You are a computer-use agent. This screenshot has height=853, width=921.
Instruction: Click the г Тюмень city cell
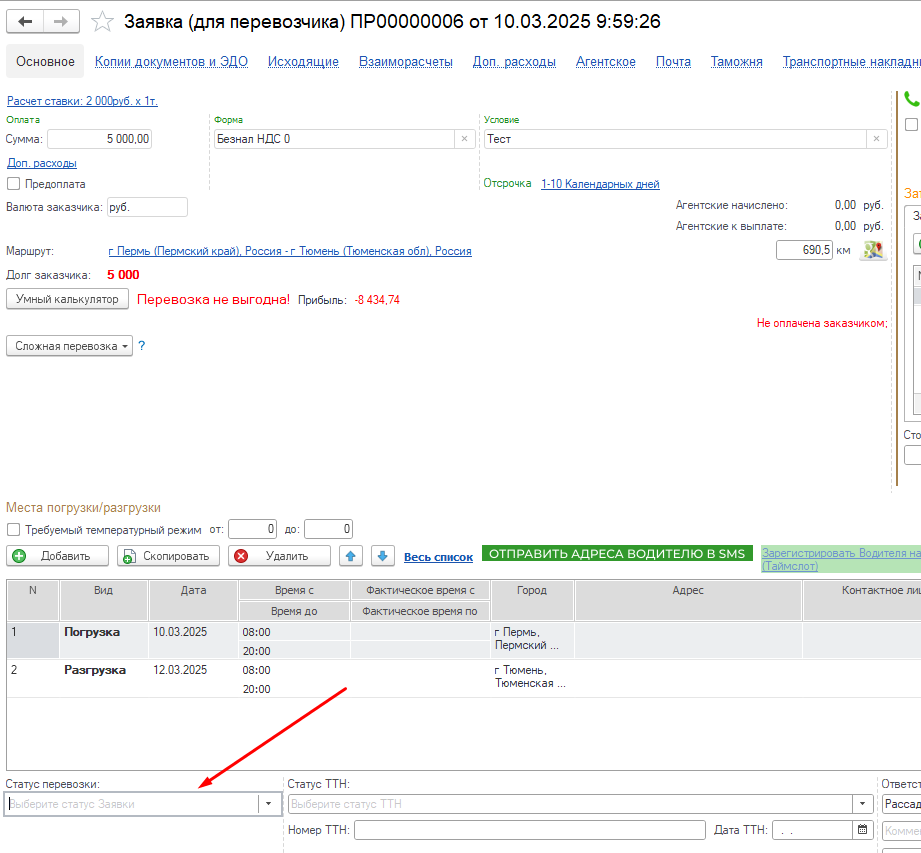point(530,677)
